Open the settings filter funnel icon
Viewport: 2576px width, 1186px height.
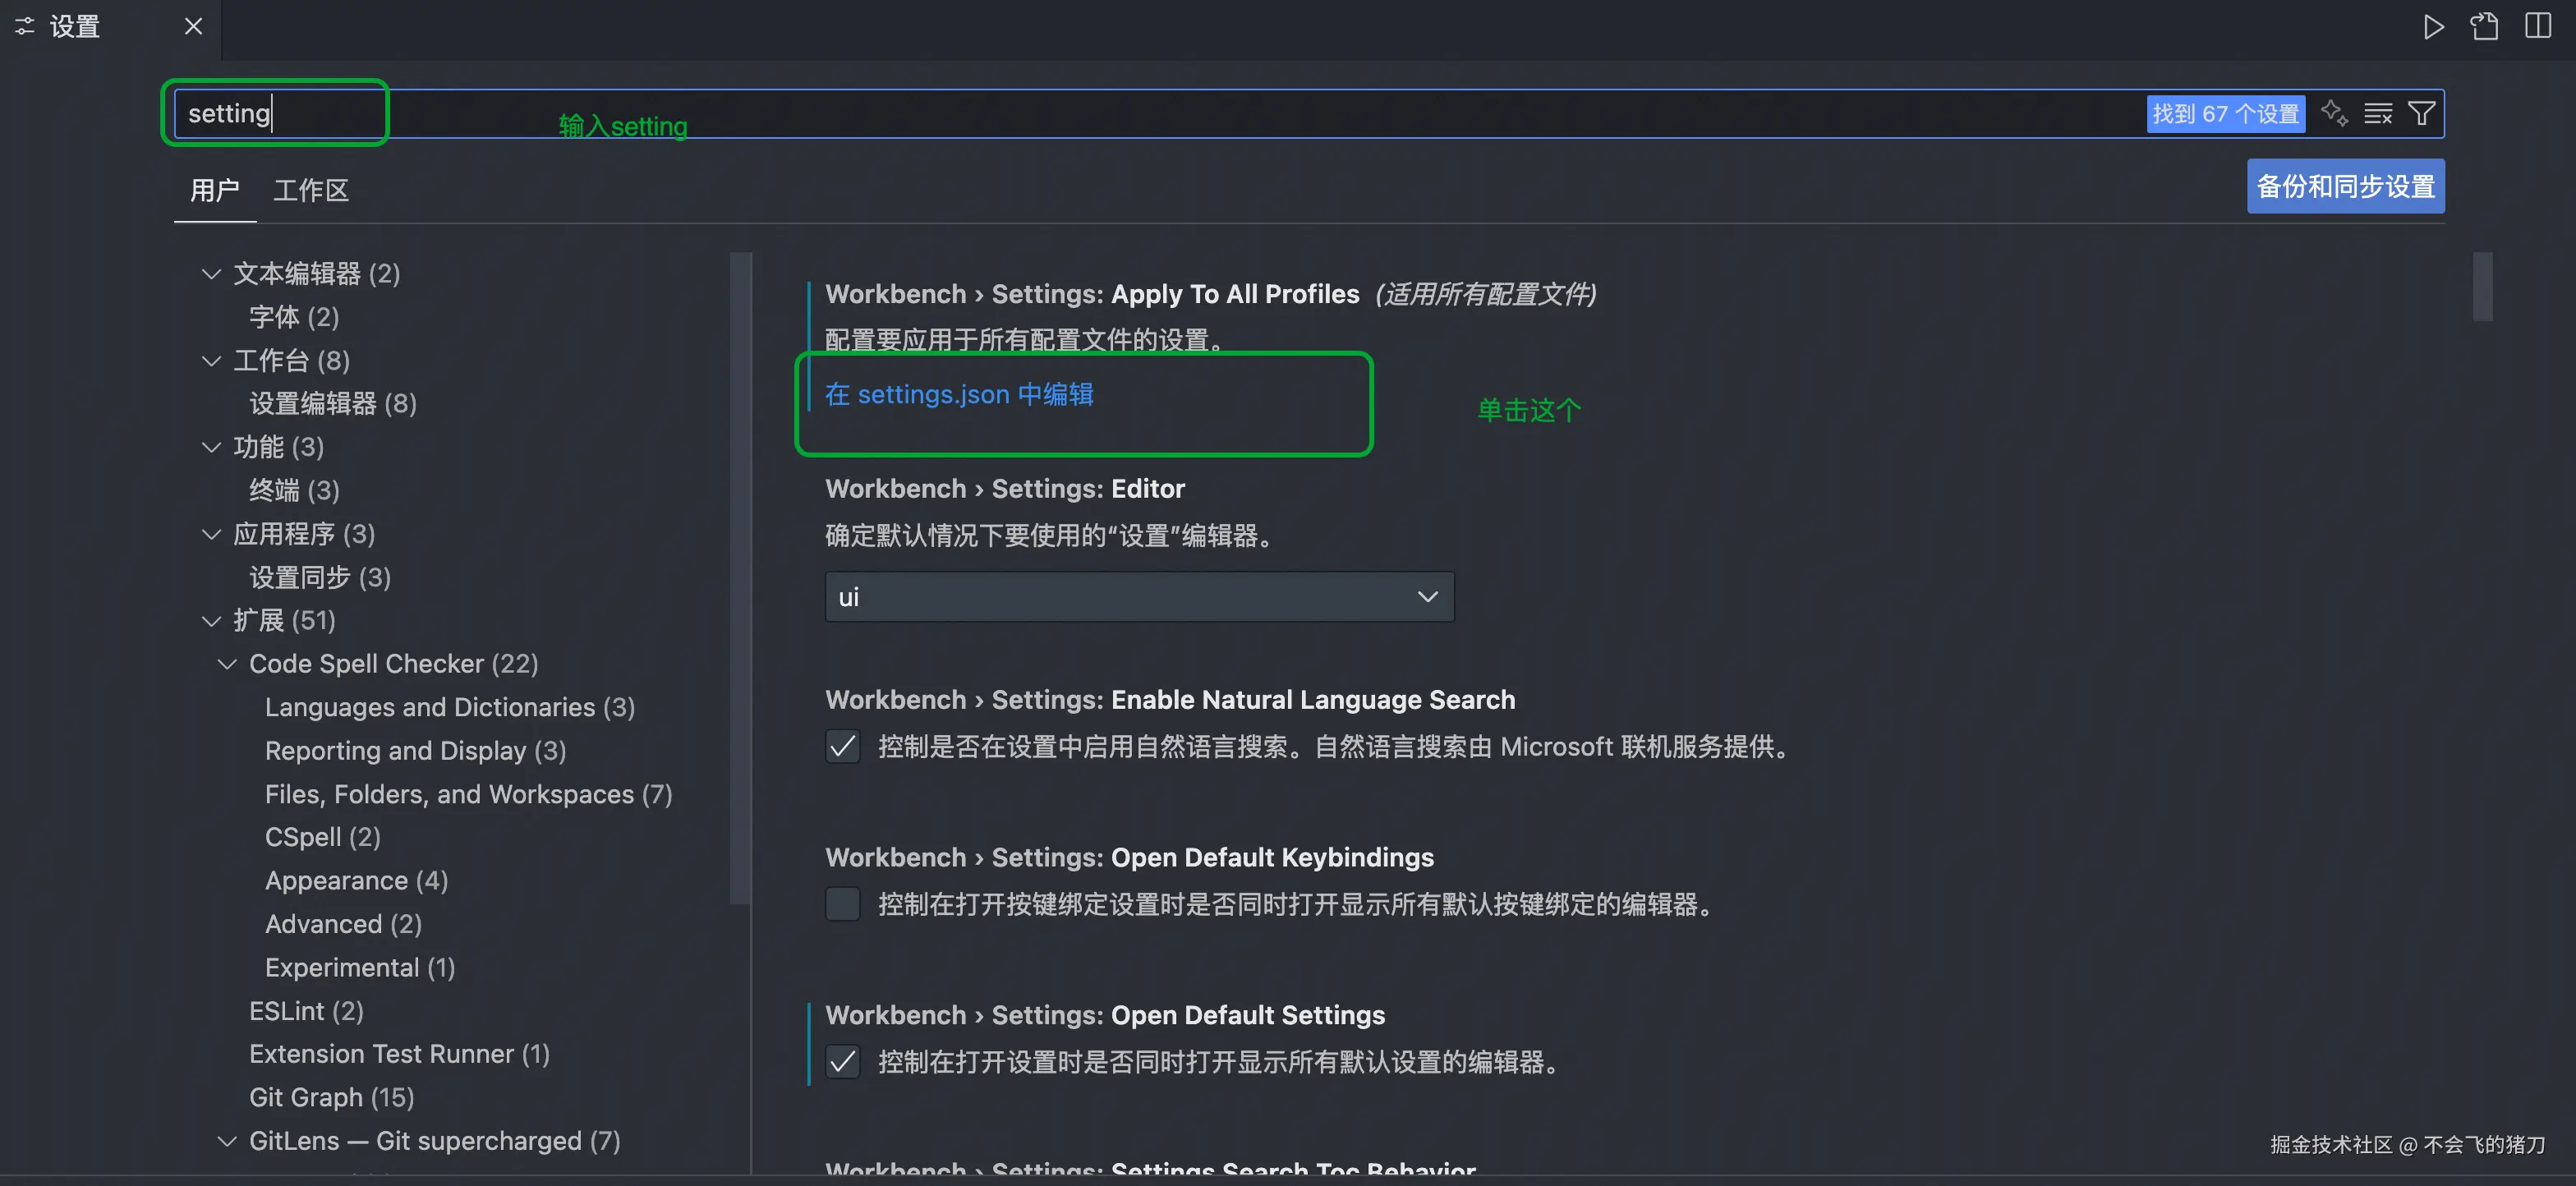coord(2421,113)
